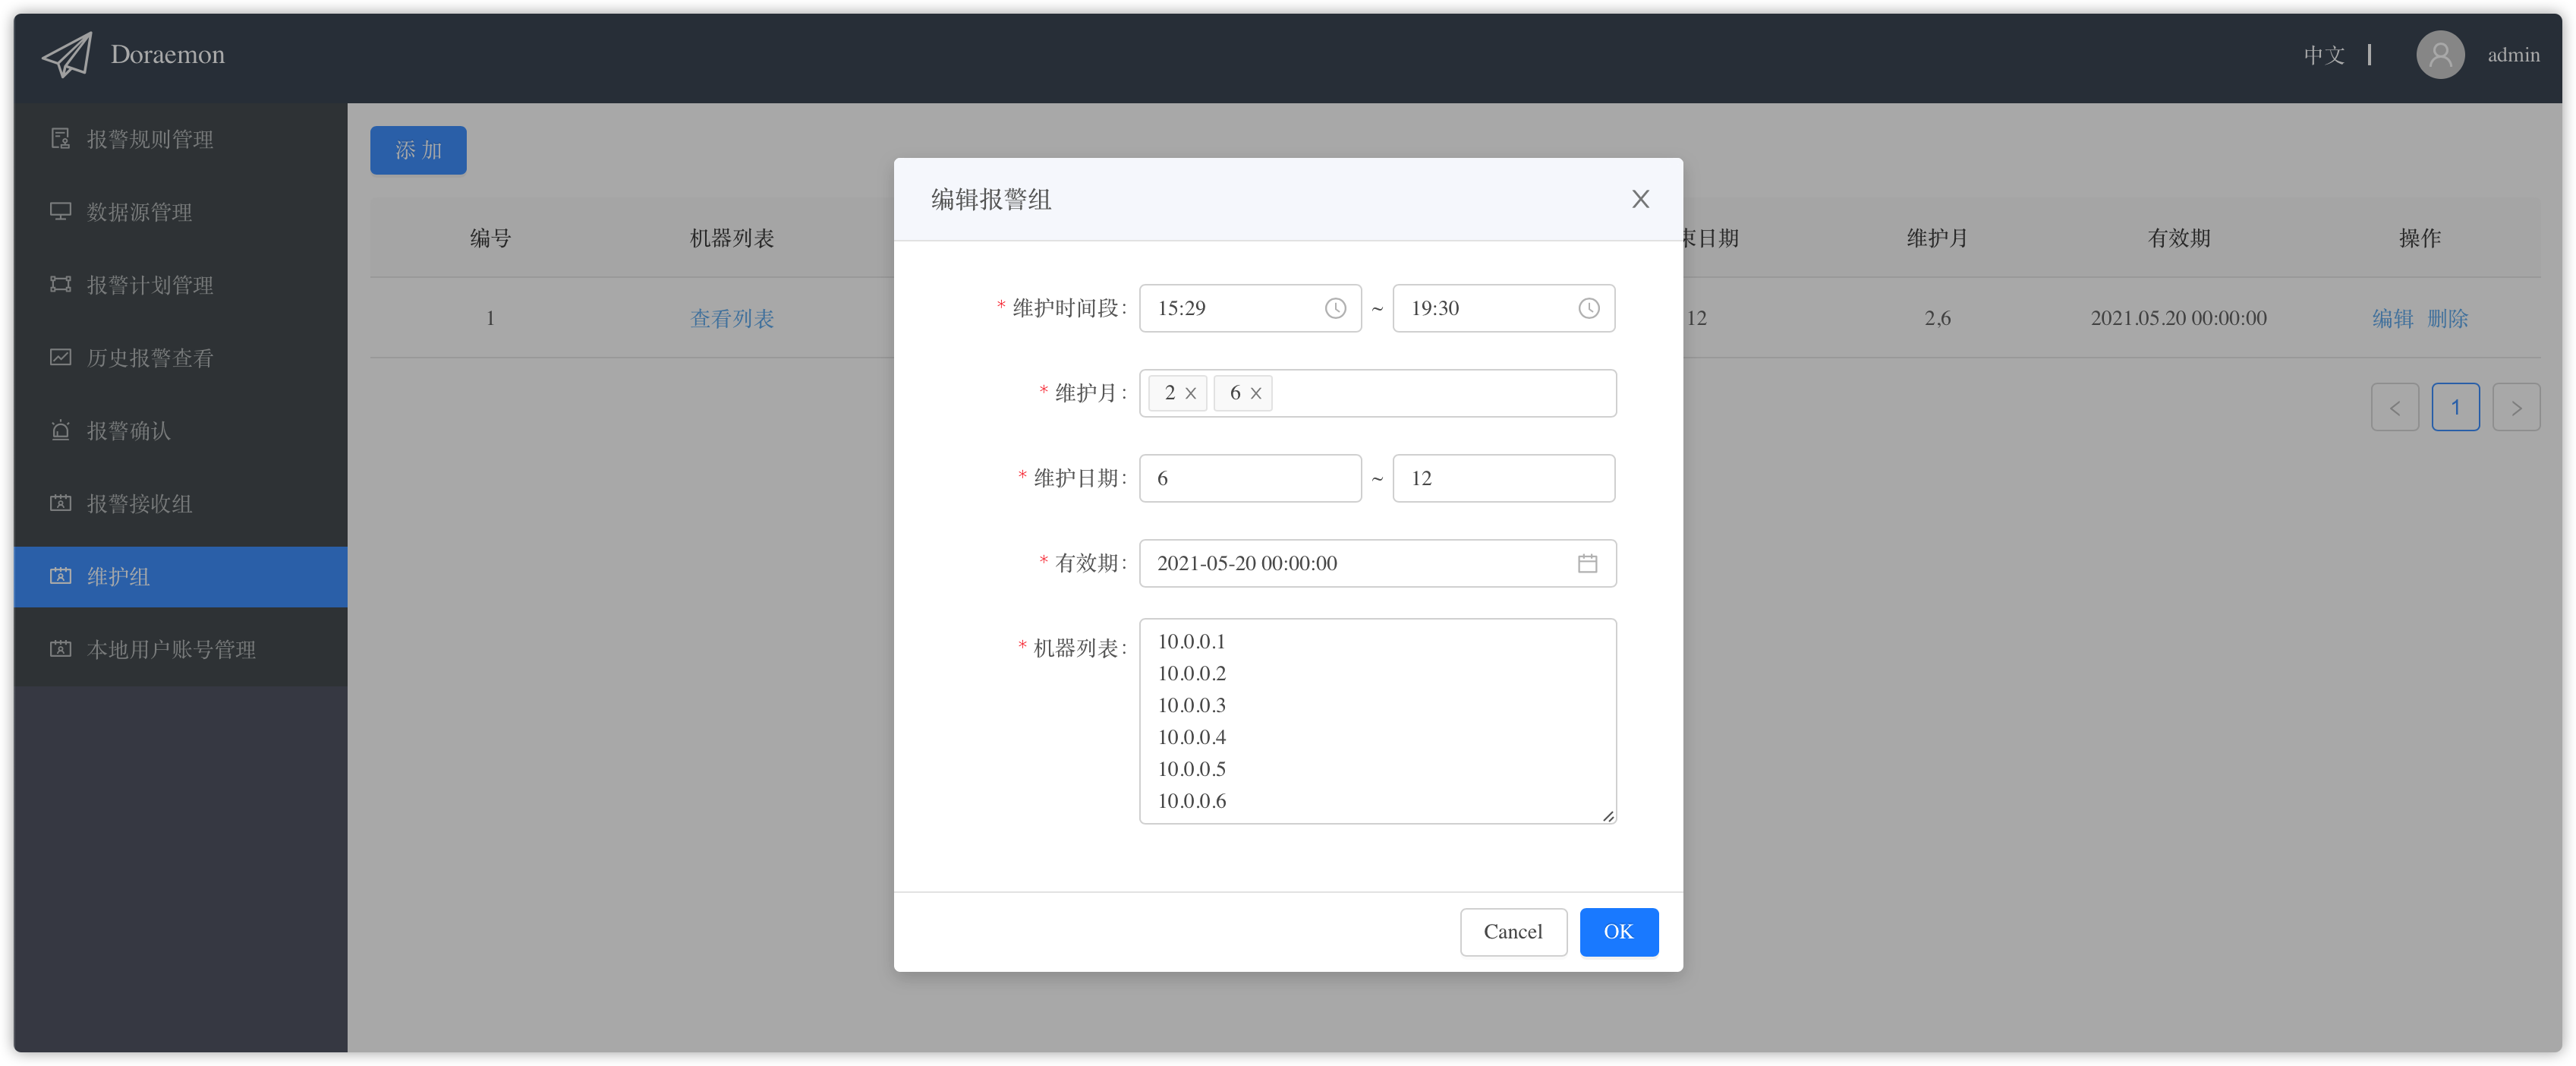Click the machine list text area
The image size is (2576, 1066).
click(1377, 720)
